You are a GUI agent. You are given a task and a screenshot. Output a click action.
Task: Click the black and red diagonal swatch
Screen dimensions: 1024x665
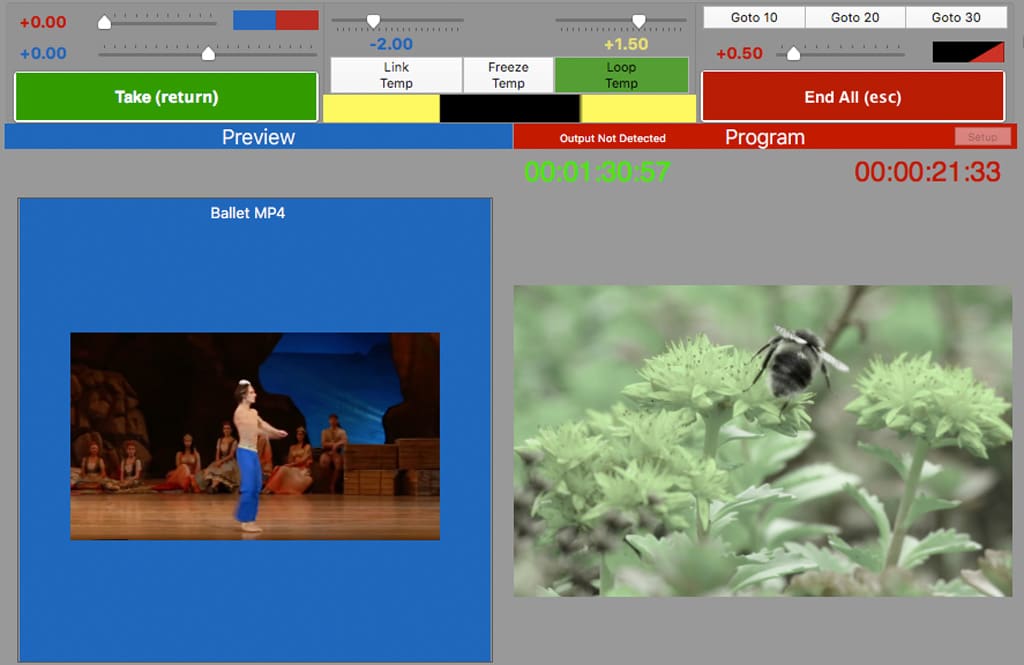point(967,52)
